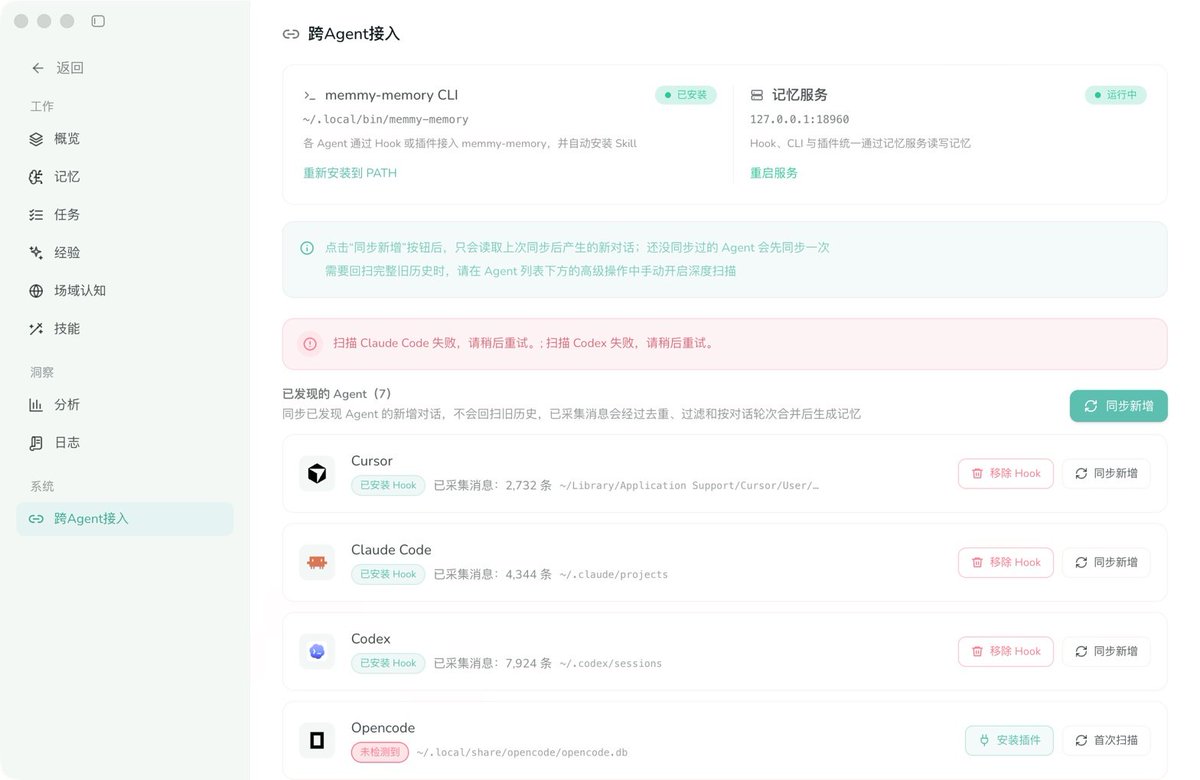Click 已发现的 Agent (7) heading

(x=337, y=394)
